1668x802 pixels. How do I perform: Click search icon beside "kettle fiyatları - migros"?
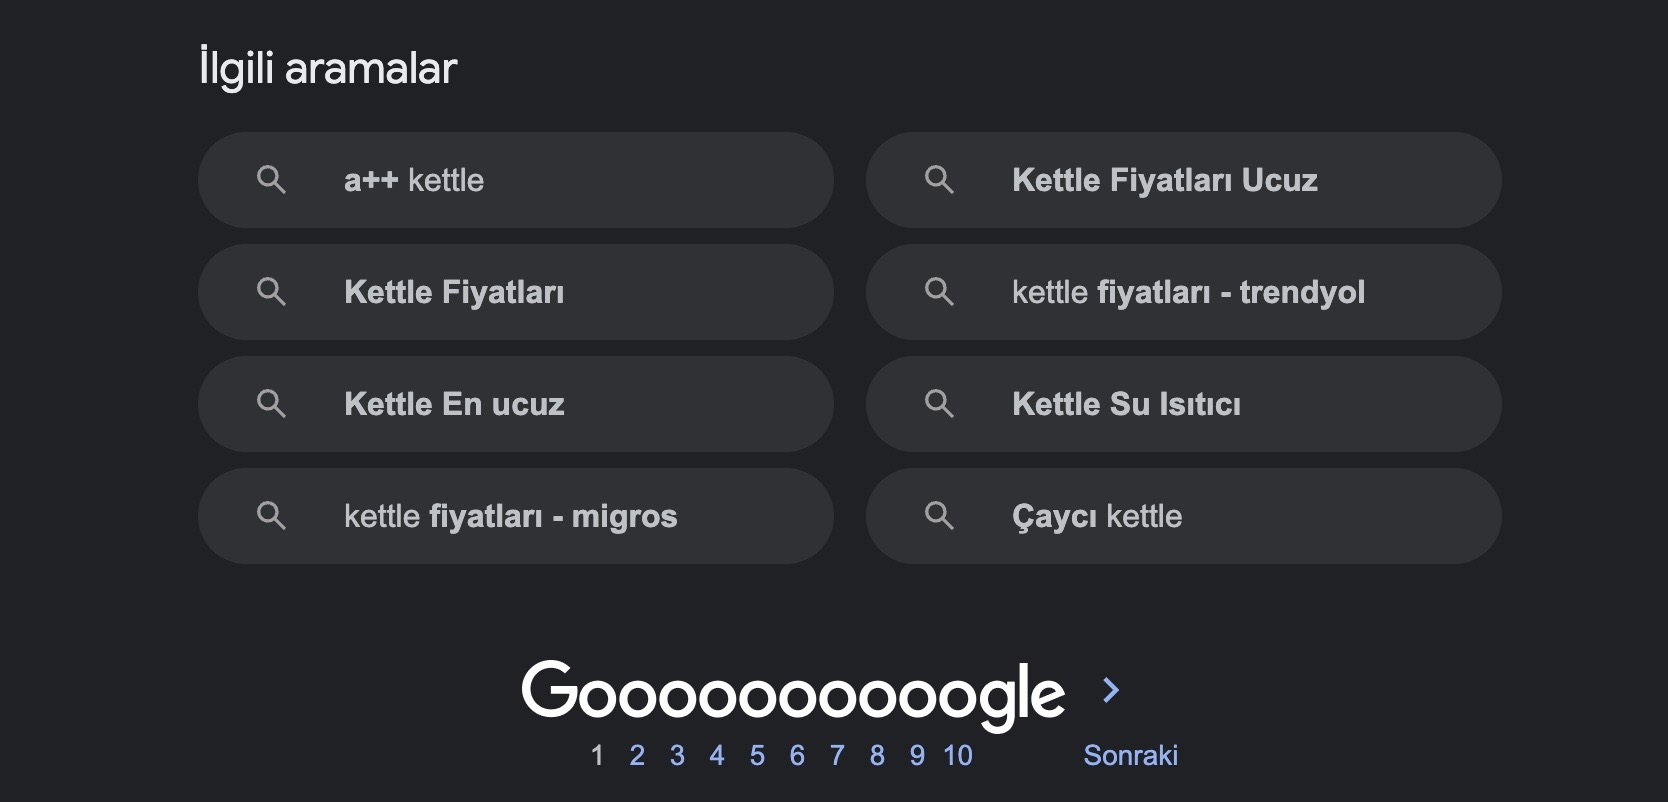click(271, 516)
